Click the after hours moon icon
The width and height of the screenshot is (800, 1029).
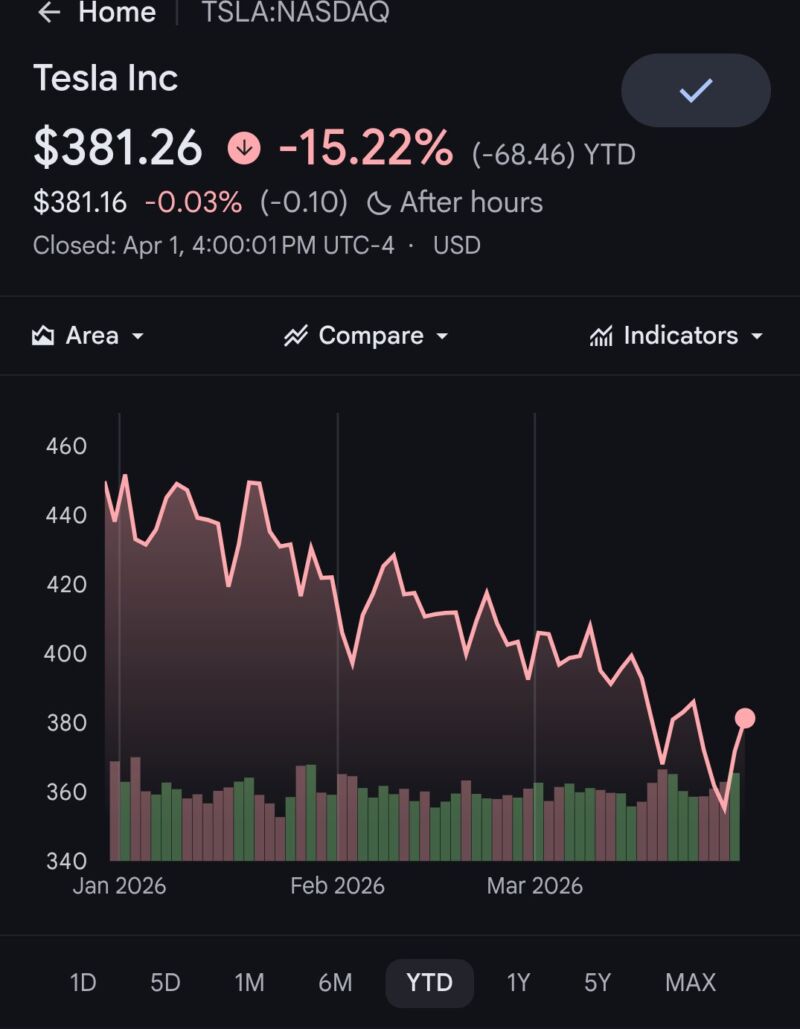pyautogui.click(x=379, y=203)
